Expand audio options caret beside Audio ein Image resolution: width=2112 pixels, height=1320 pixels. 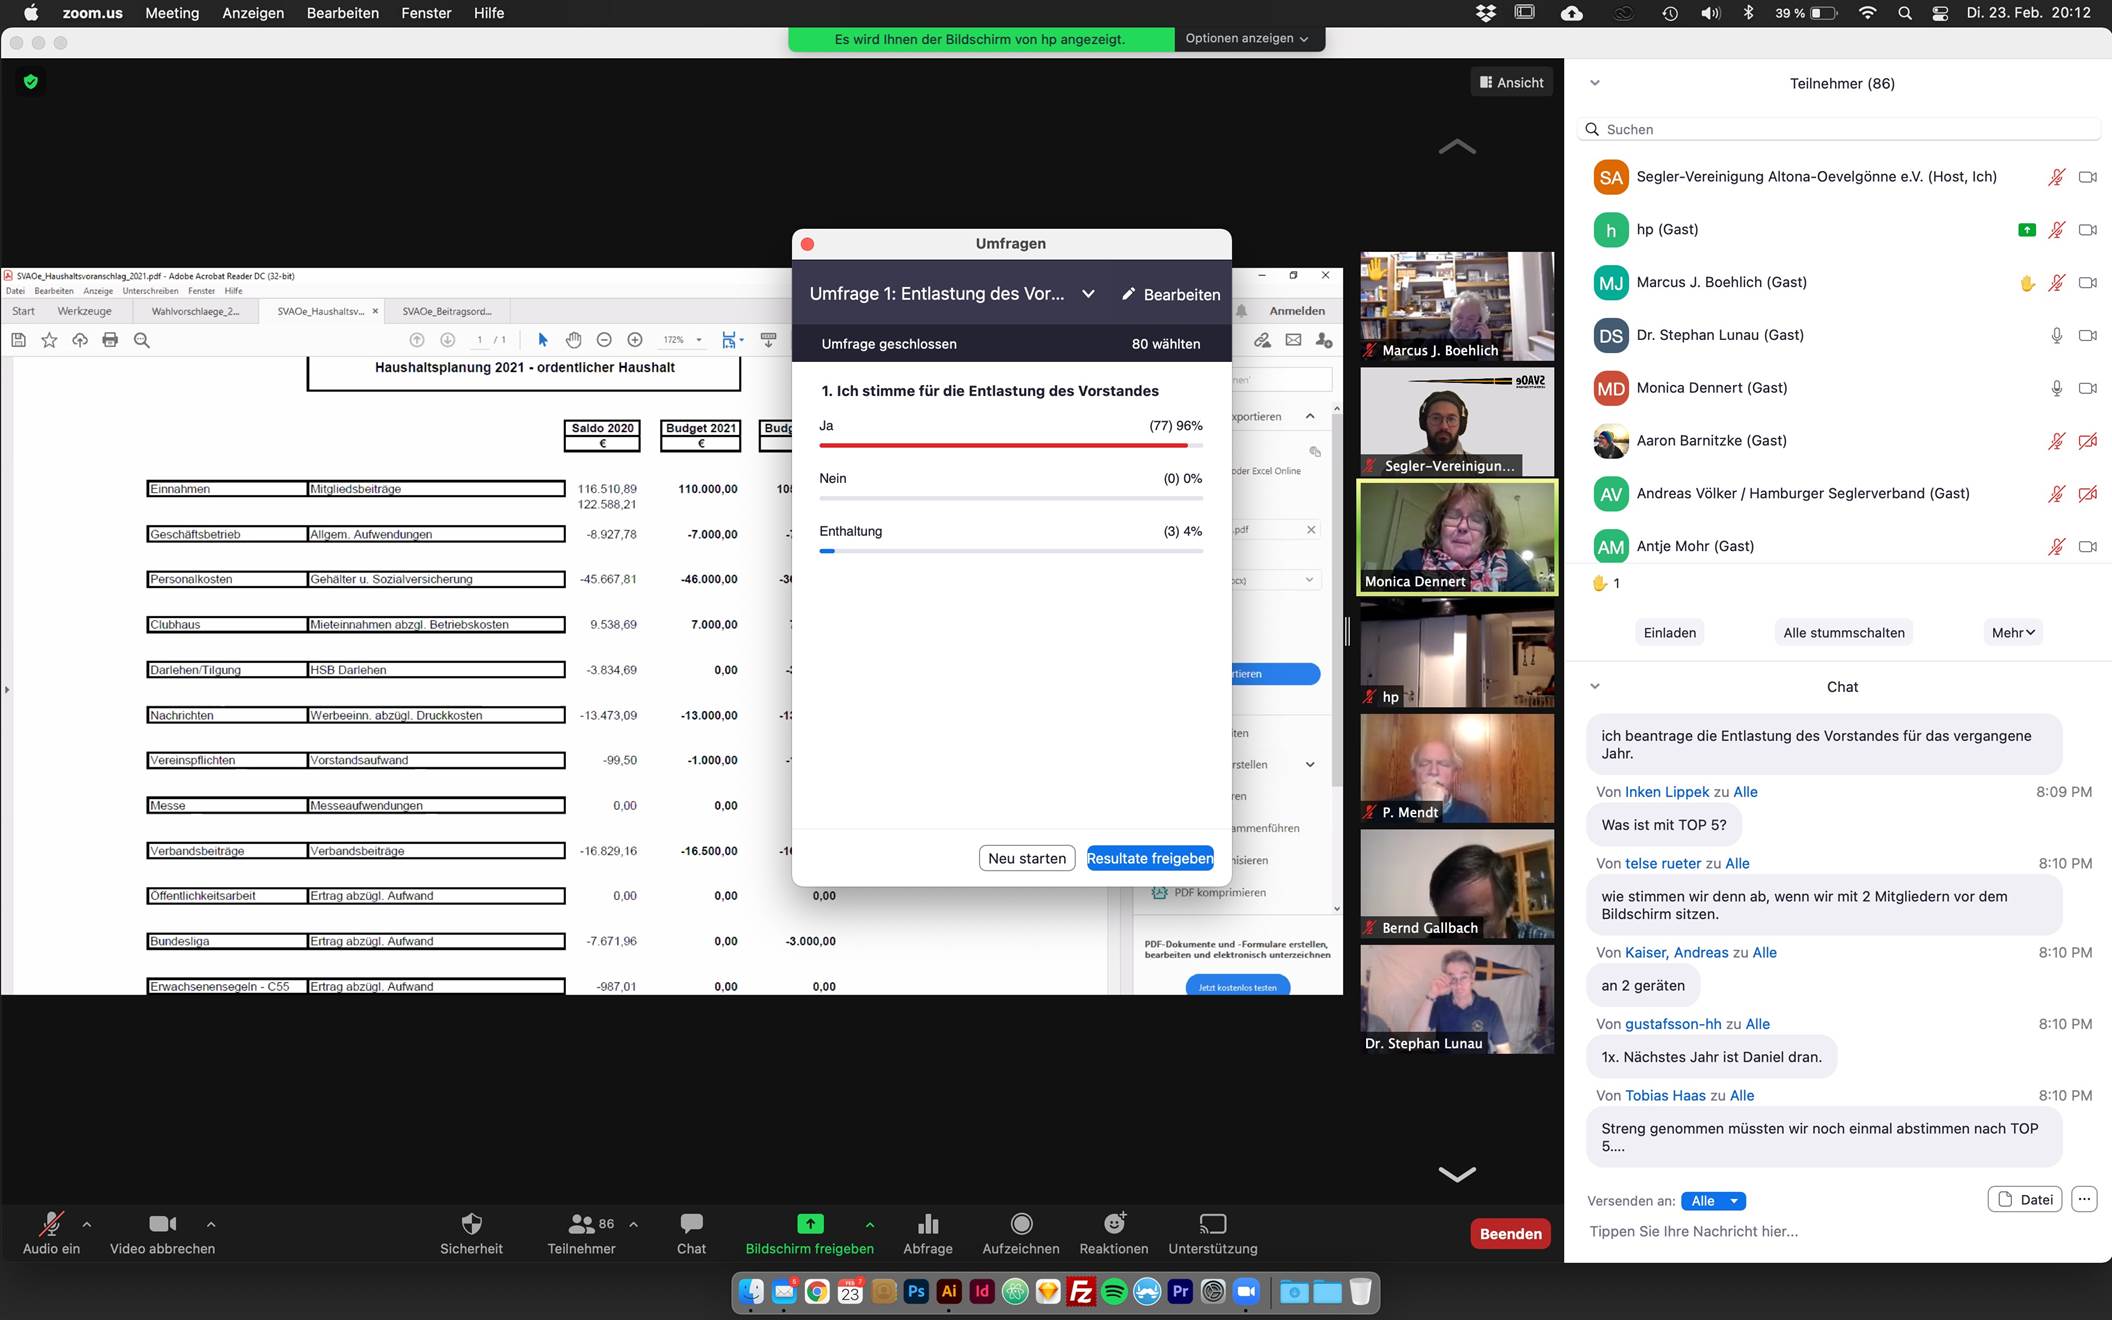click(x=87, y=1224)
